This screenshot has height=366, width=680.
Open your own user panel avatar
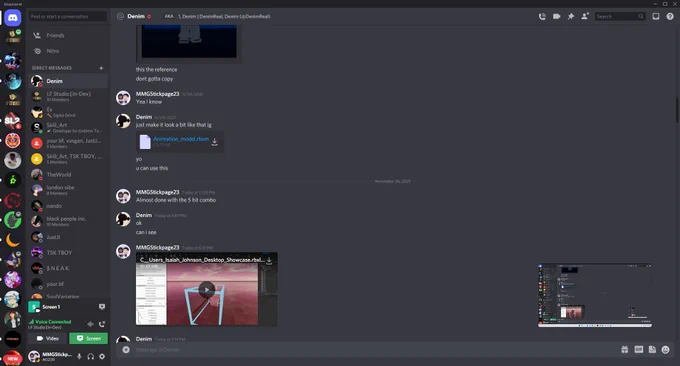(x=34, y=356)
